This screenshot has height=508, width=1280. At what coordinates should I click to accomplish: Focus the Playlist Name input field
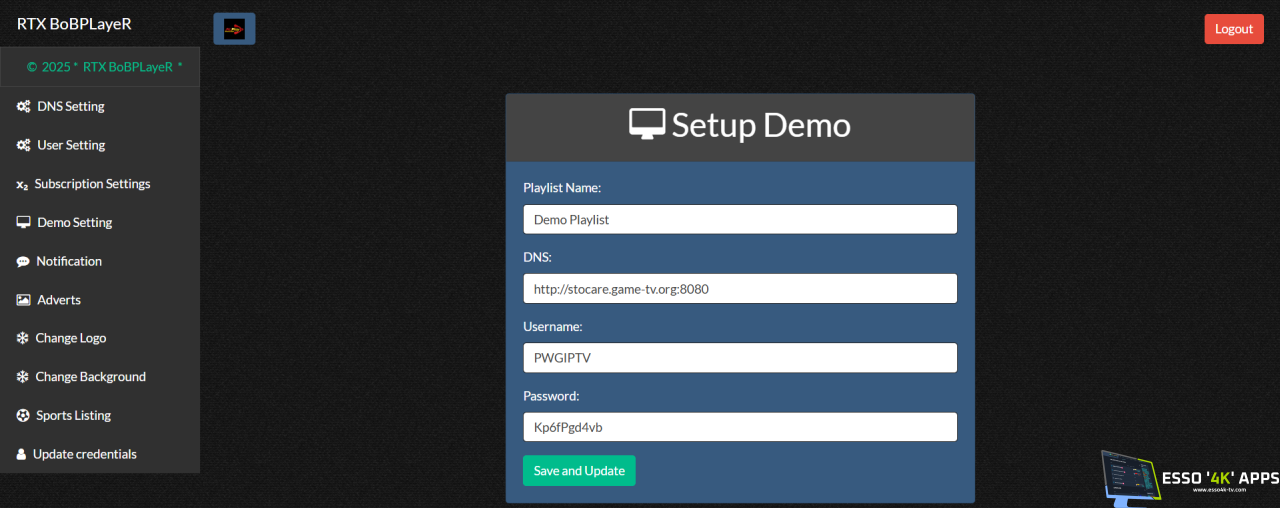(x=740, y=220)
